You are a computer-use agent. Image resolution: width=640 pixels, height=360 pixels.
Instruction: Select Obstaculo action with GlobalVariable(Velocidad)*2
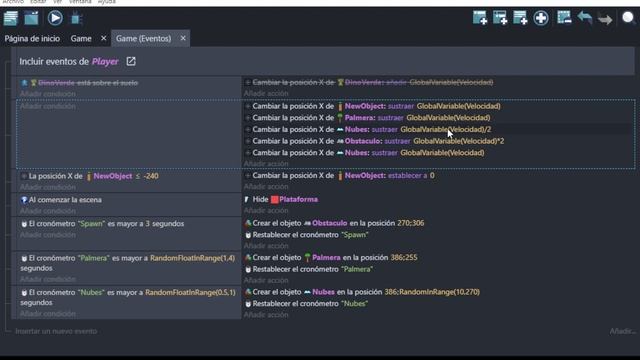374,141
